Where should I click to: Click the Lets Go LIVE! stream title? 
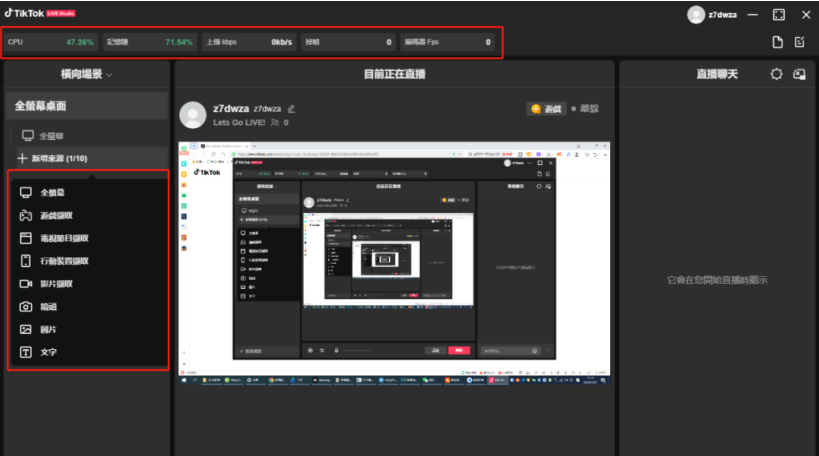point(239,123)
